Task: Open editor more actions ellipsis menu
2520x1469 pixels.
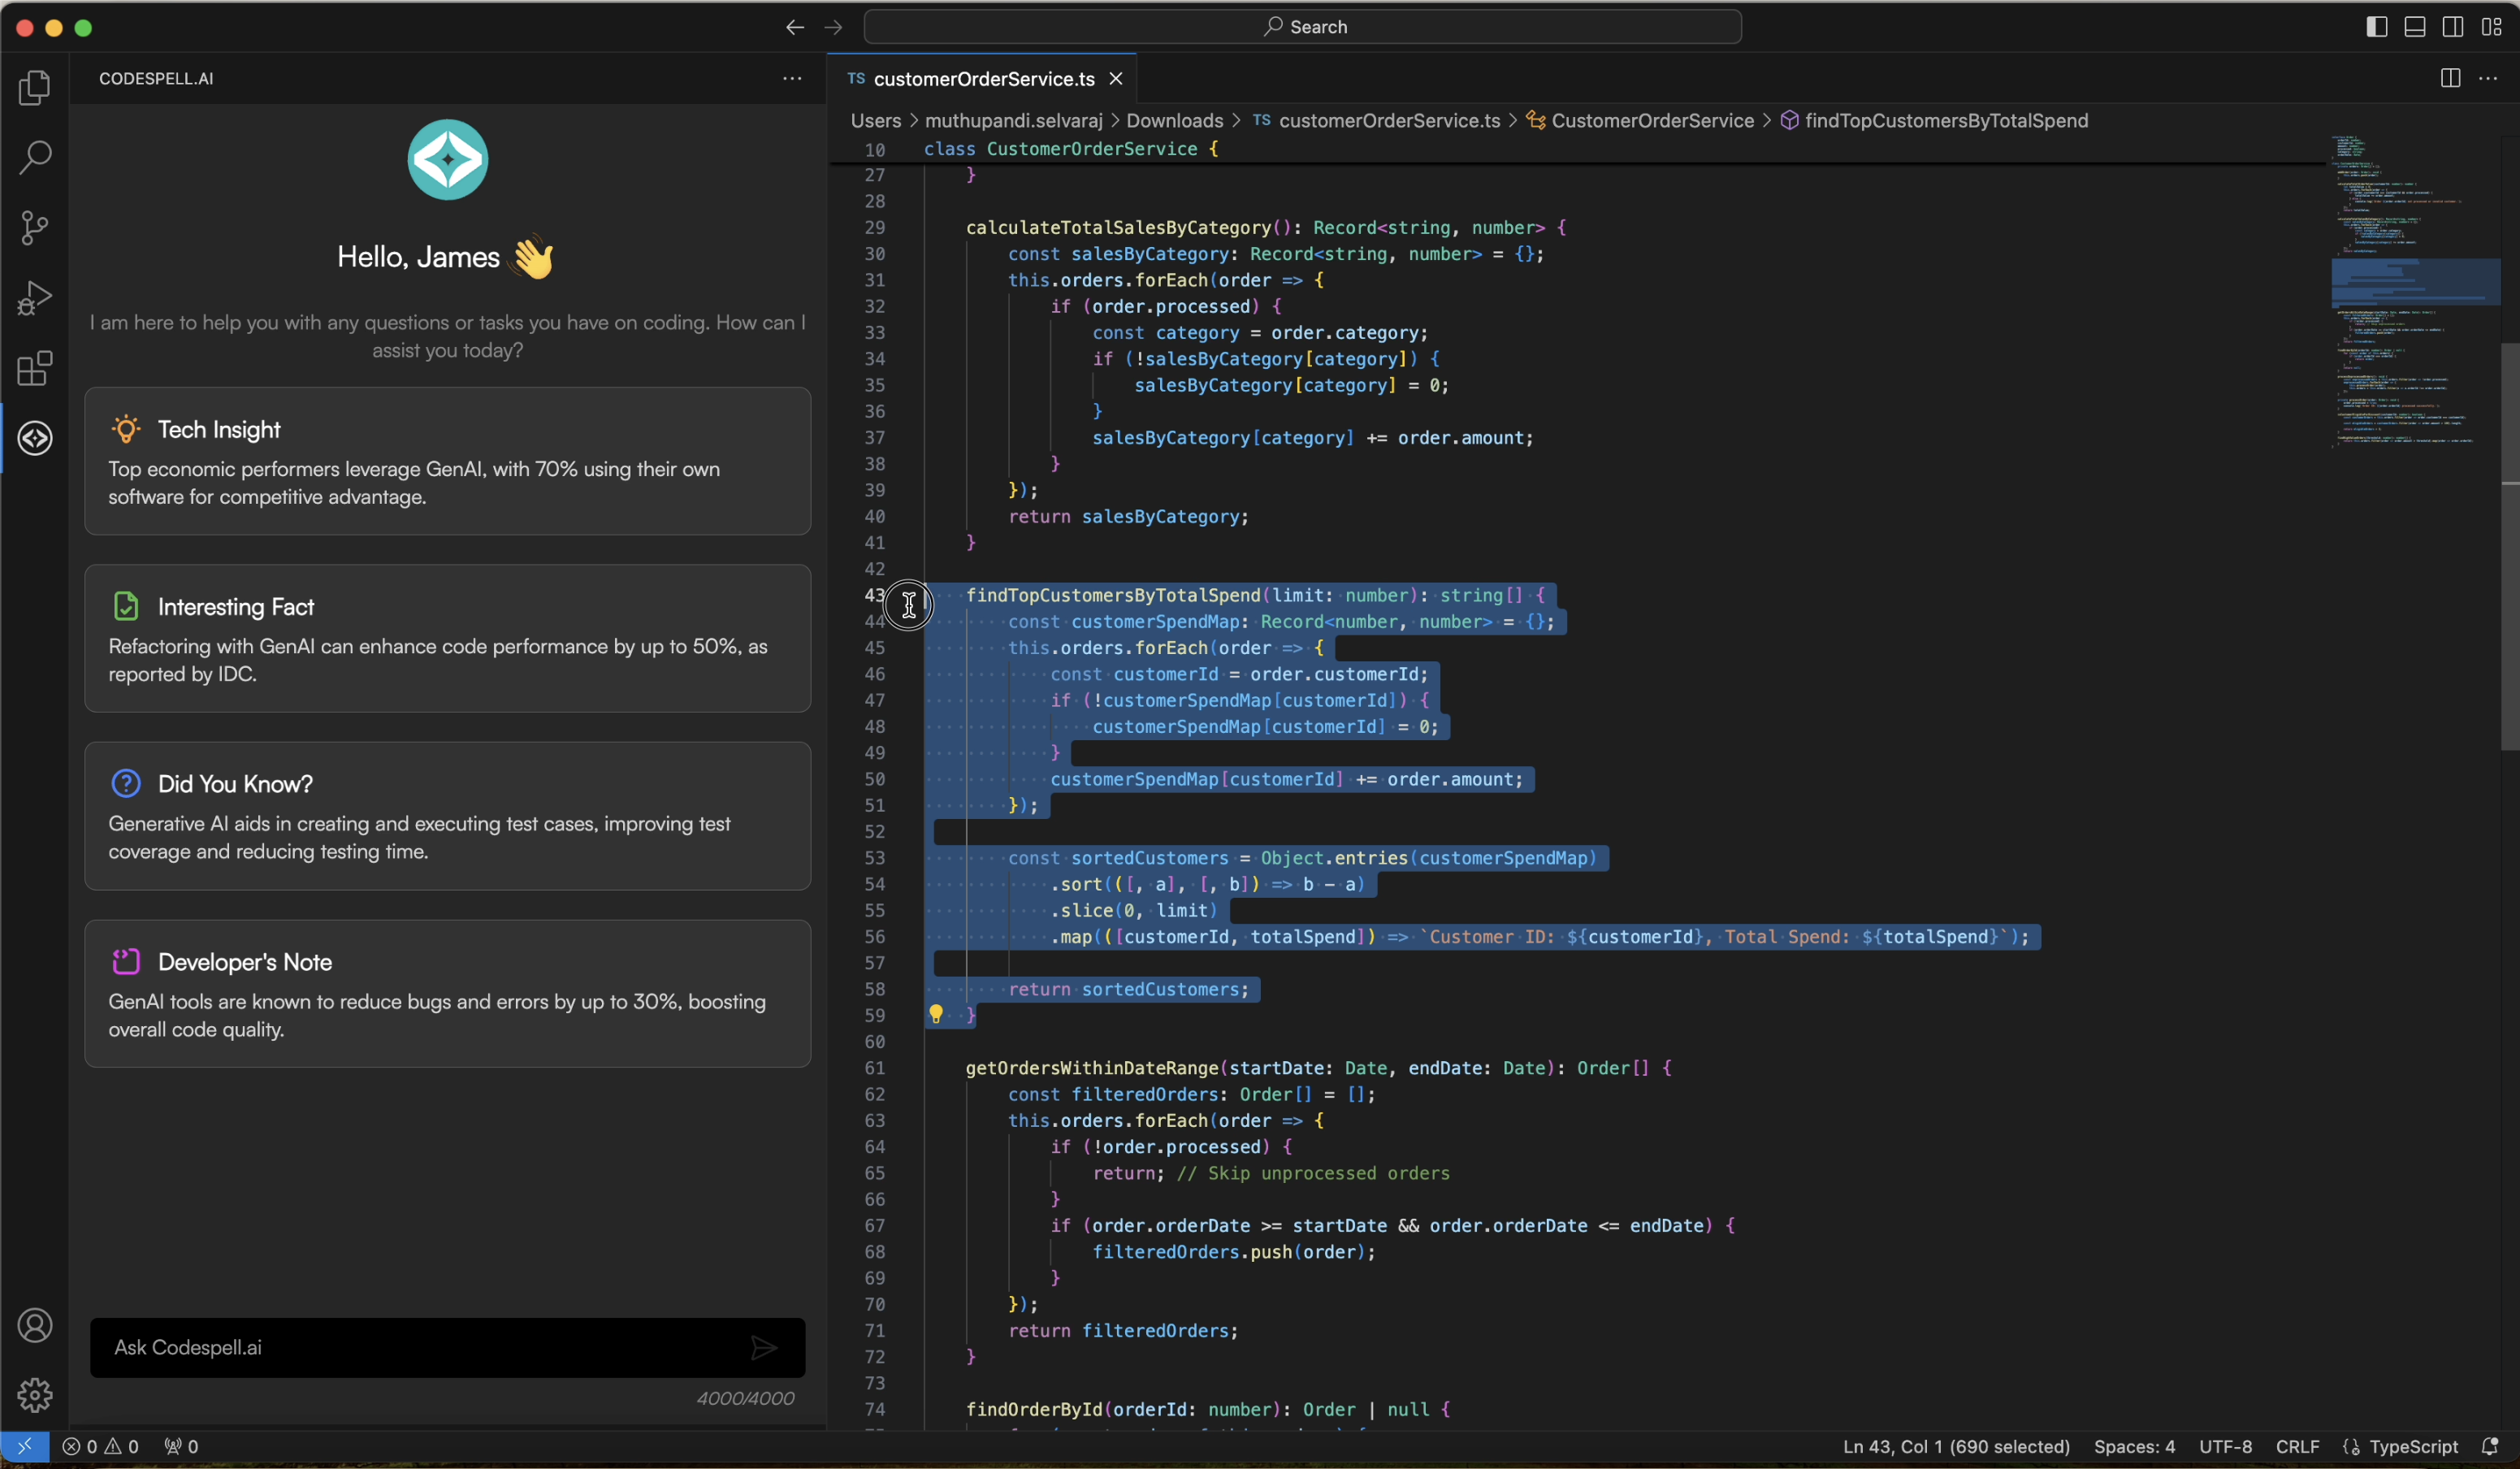Action: tap(2488, 78)
